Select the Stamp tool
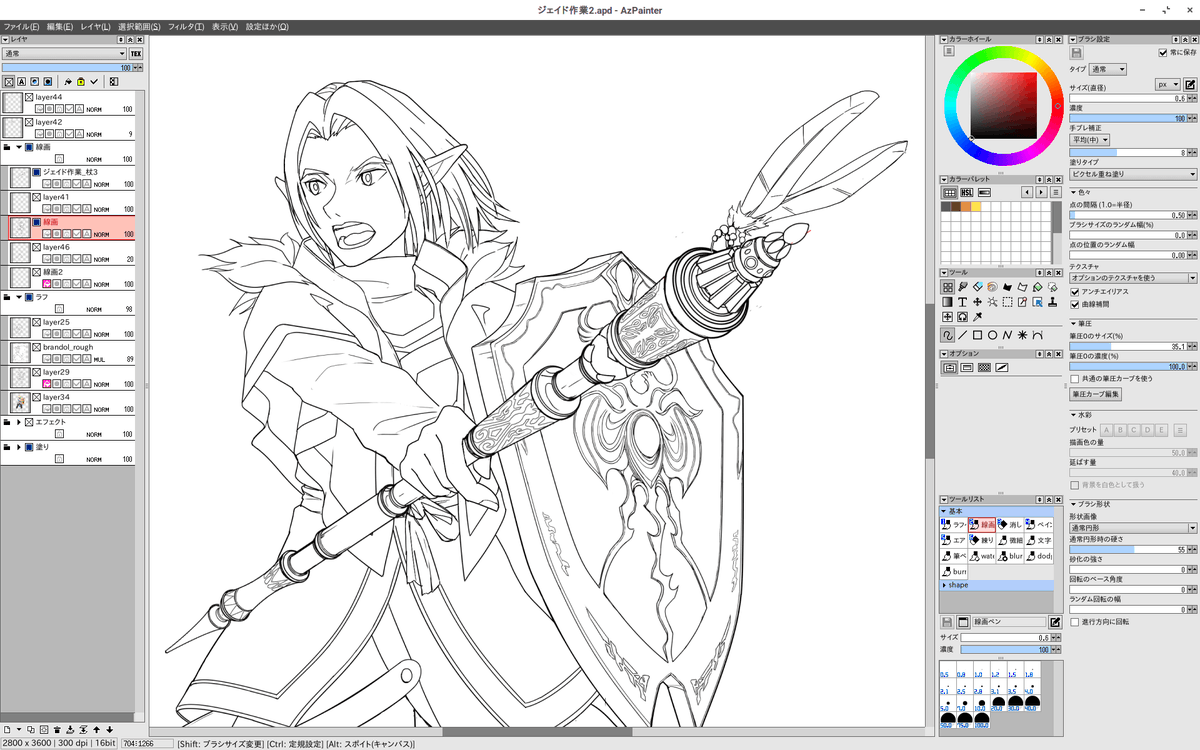1200x750 pixels. [x=1052, y=301]
